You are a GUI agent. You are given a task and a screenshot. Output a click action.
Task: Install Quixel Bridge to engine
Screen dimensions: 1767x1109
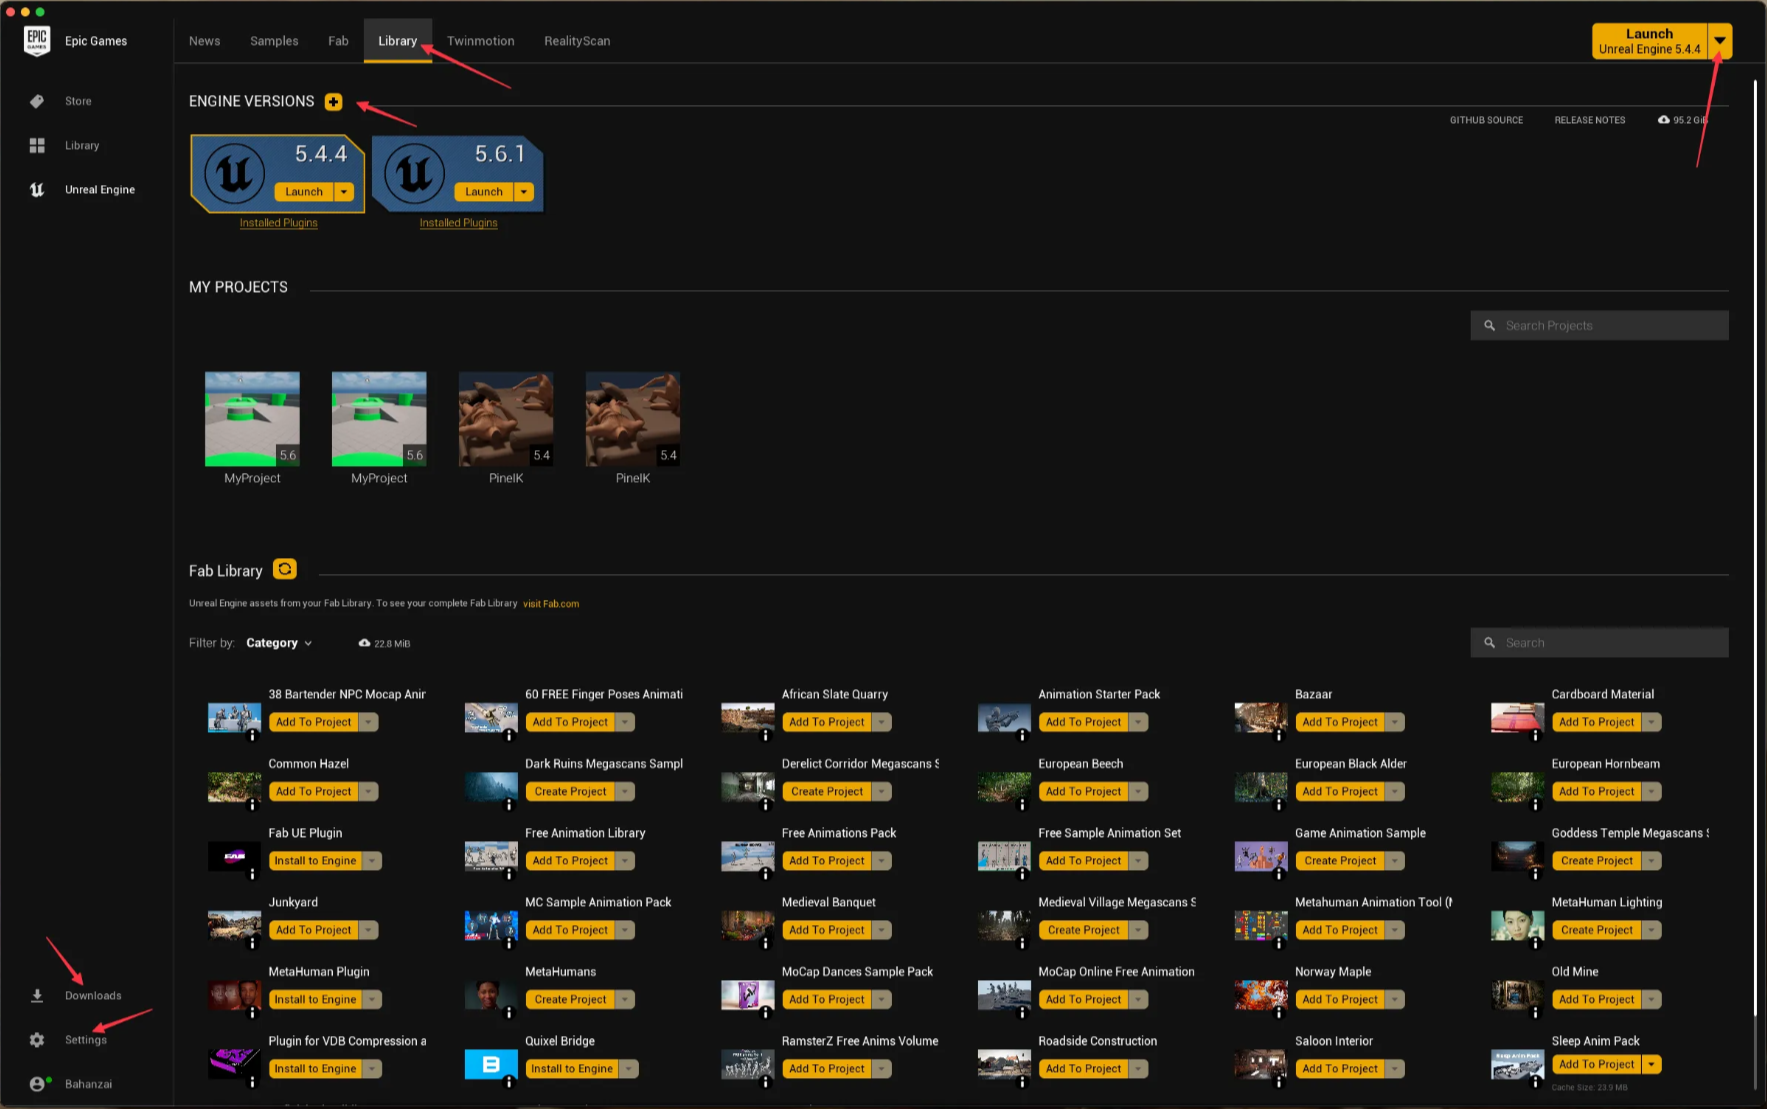tap(572, 1069)
